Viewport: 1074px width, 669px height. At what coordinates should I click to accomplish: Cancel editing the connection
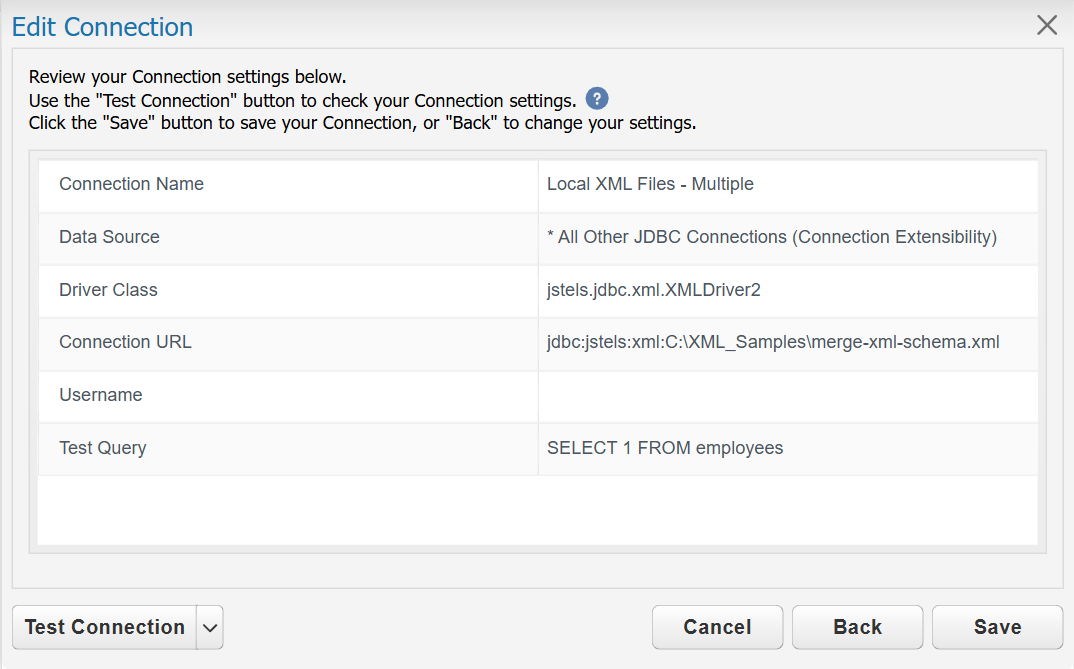[x=717, y=627]
